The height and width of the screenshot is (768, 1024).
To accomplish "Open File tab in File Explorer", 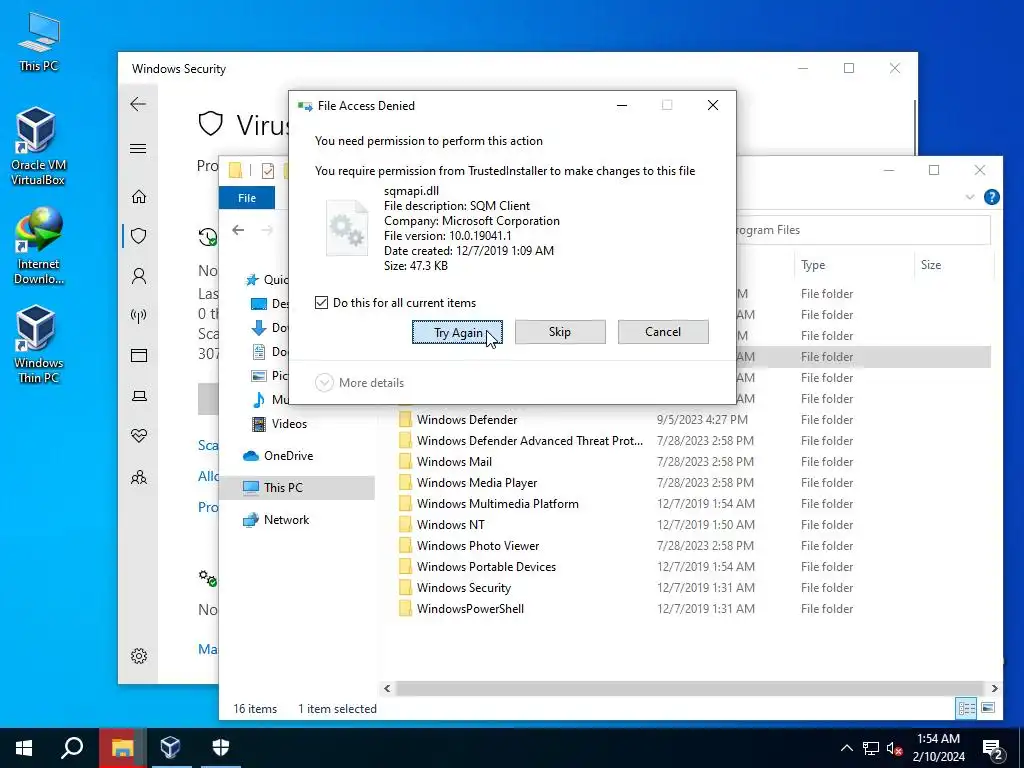I will click(x=247, y=198).
